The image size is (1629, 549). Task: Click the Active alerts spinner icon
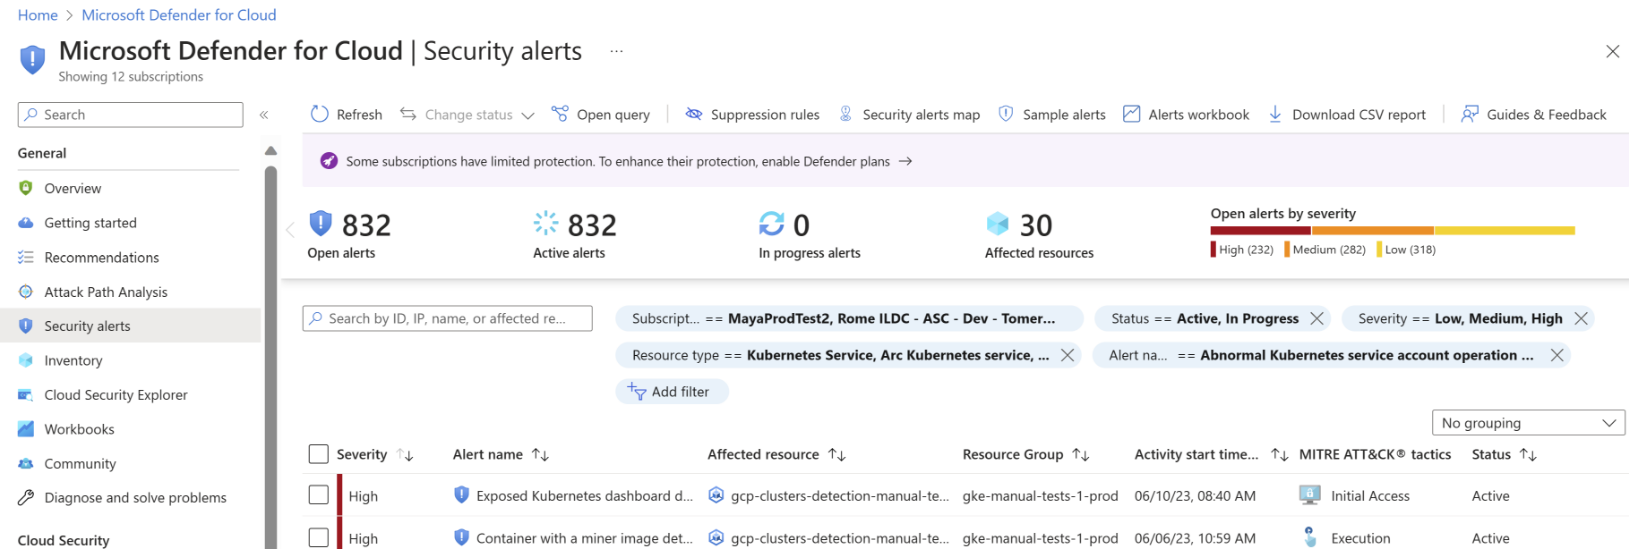546,223
